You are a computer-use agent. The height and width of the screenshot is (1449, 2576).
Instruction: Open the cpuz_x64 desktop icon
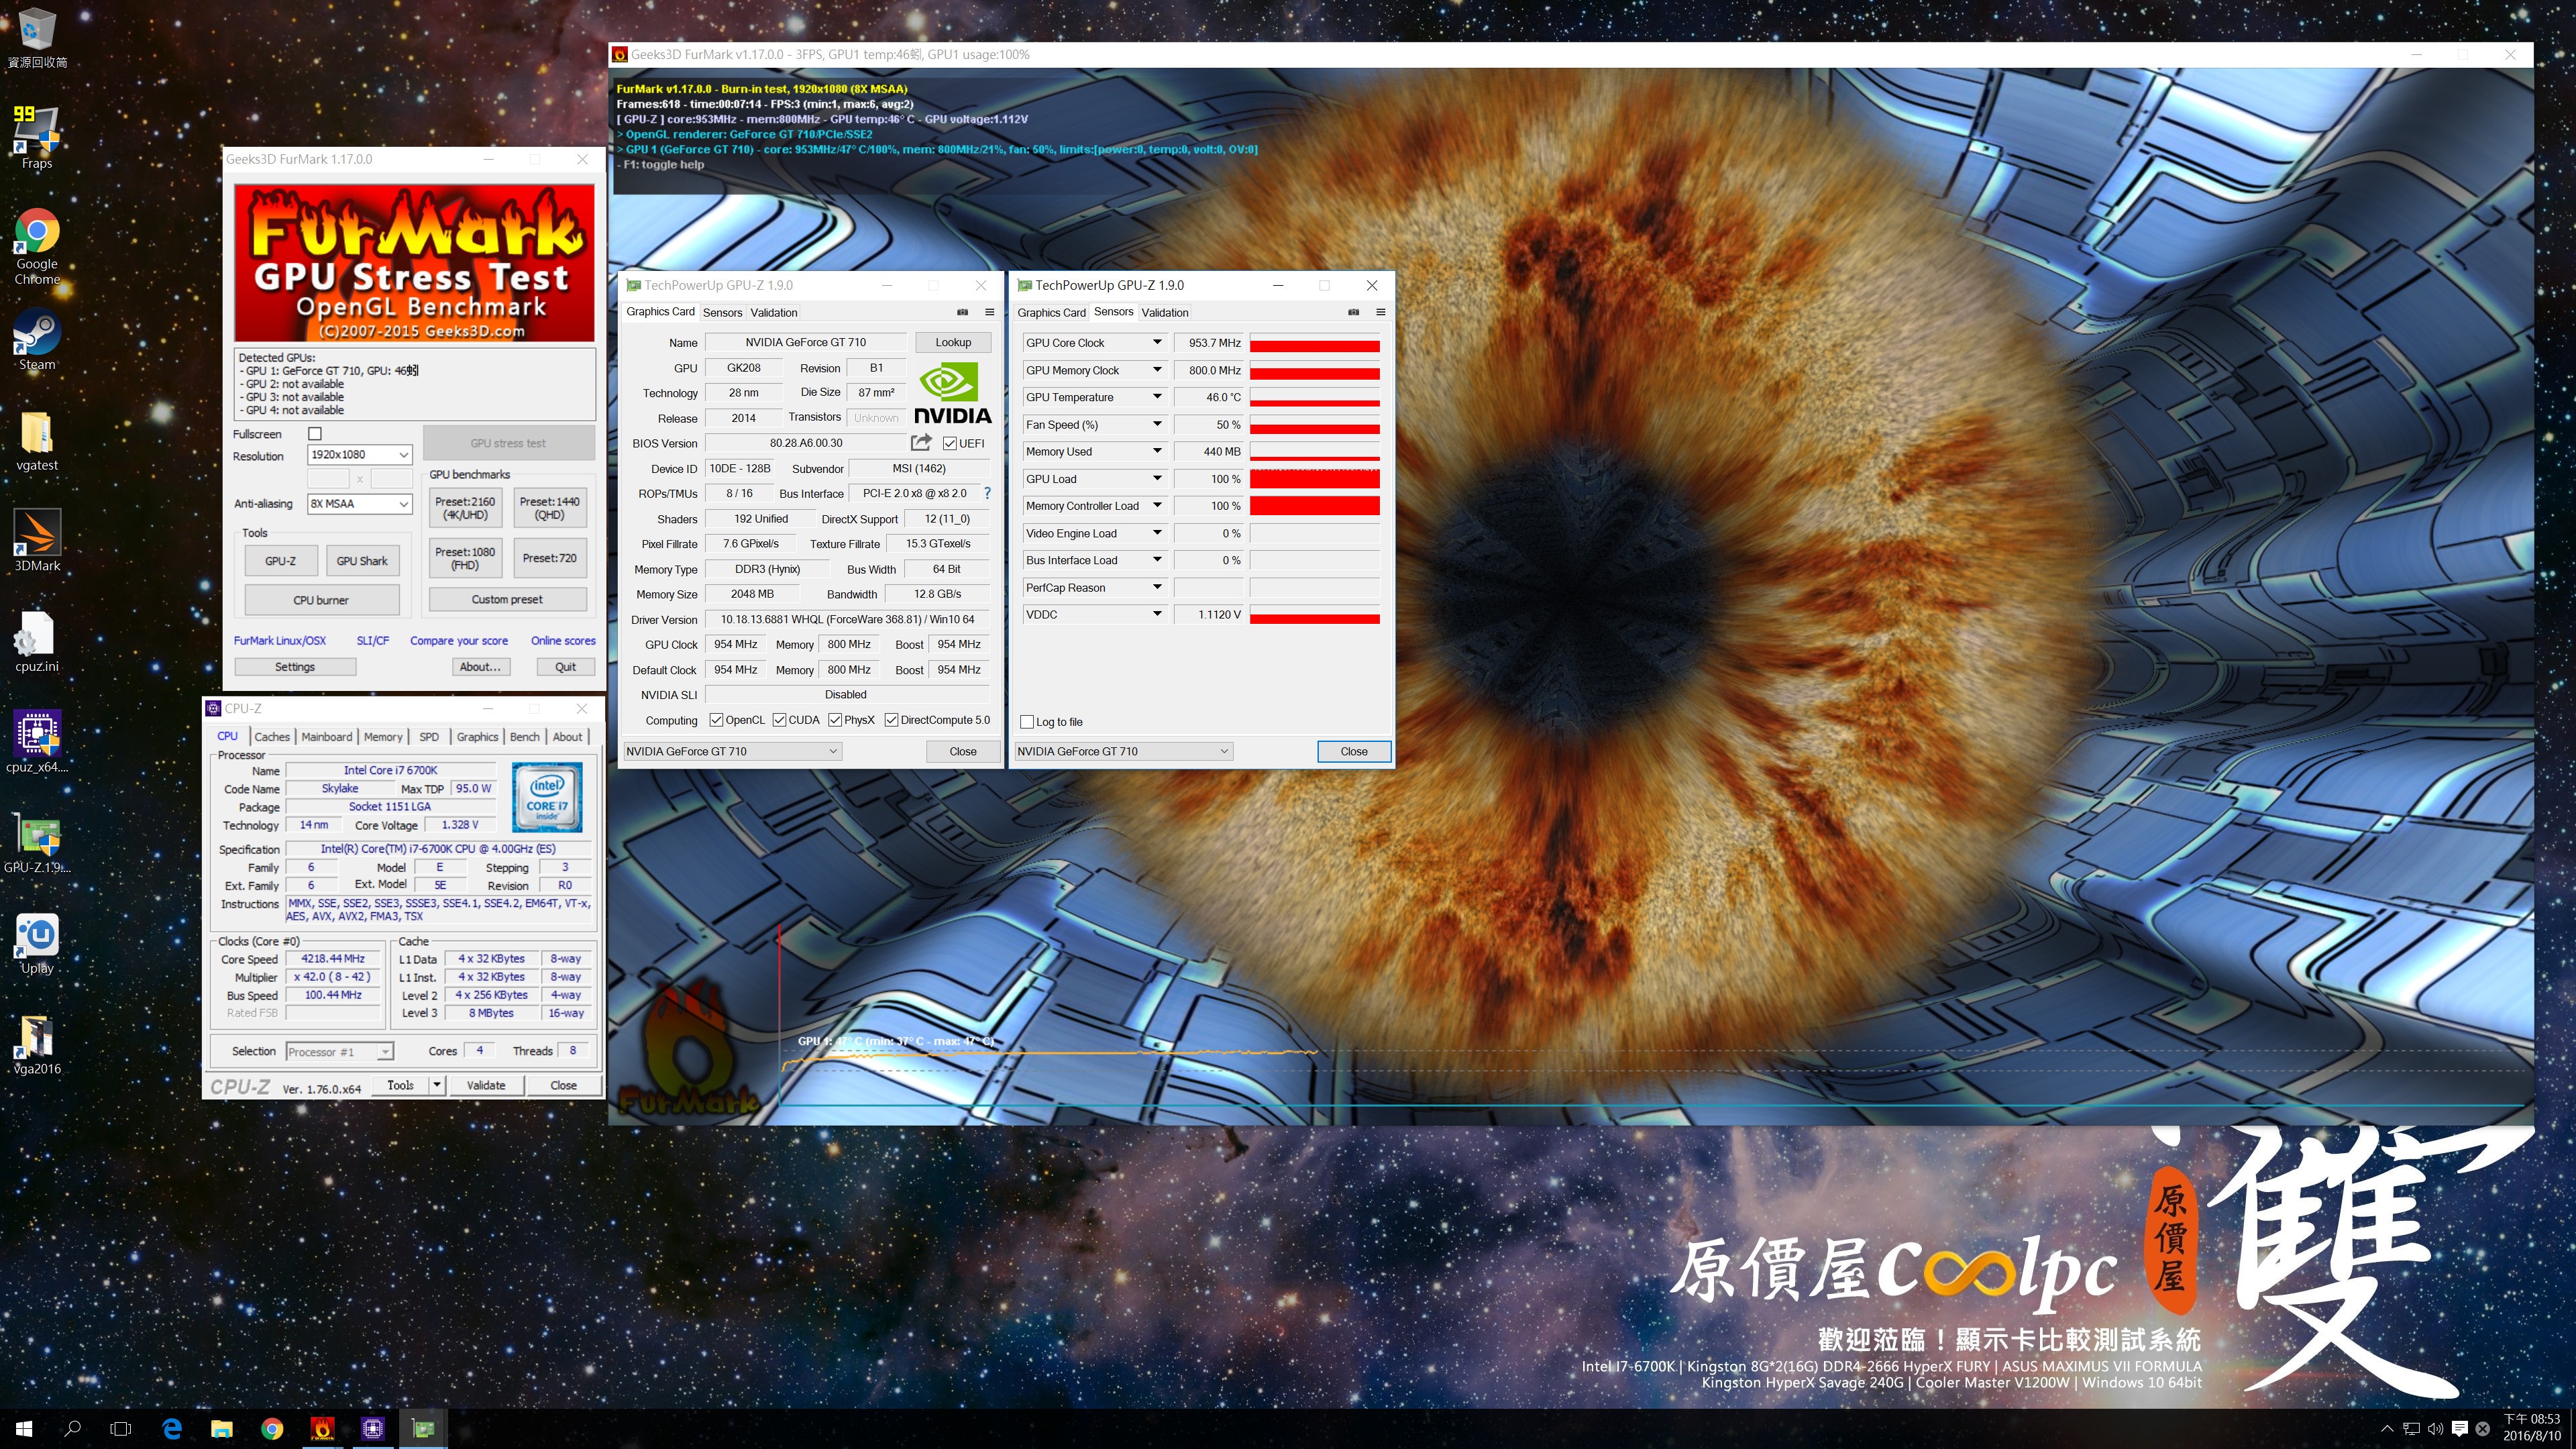point(37,742)
